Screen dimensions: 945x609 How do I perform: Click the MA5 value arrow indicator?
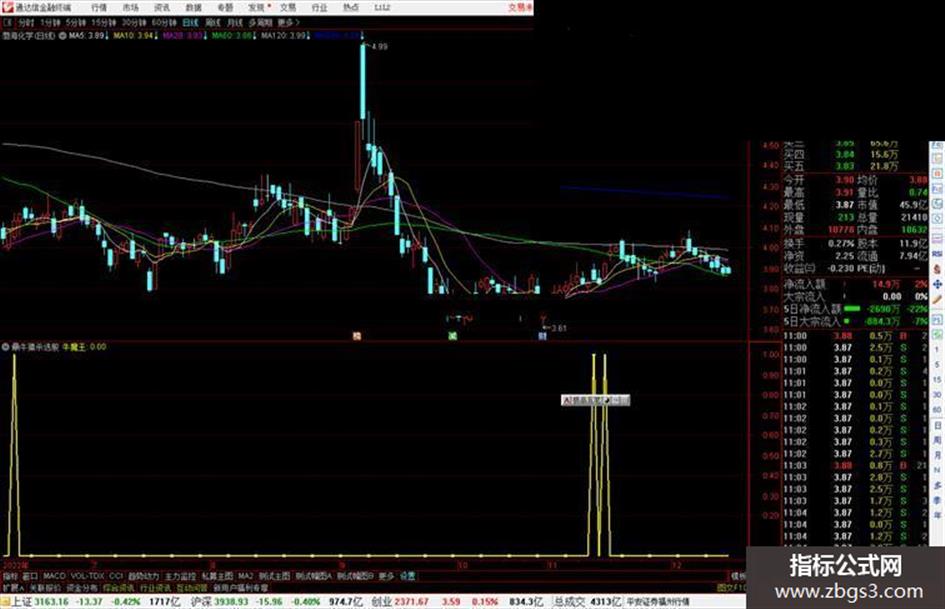pyautogui.click(x=107, y=36)
